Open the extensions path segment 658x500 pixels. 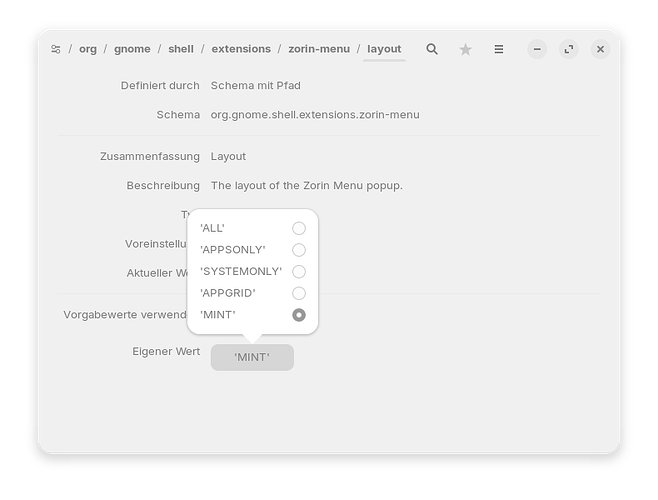[241, 49]
